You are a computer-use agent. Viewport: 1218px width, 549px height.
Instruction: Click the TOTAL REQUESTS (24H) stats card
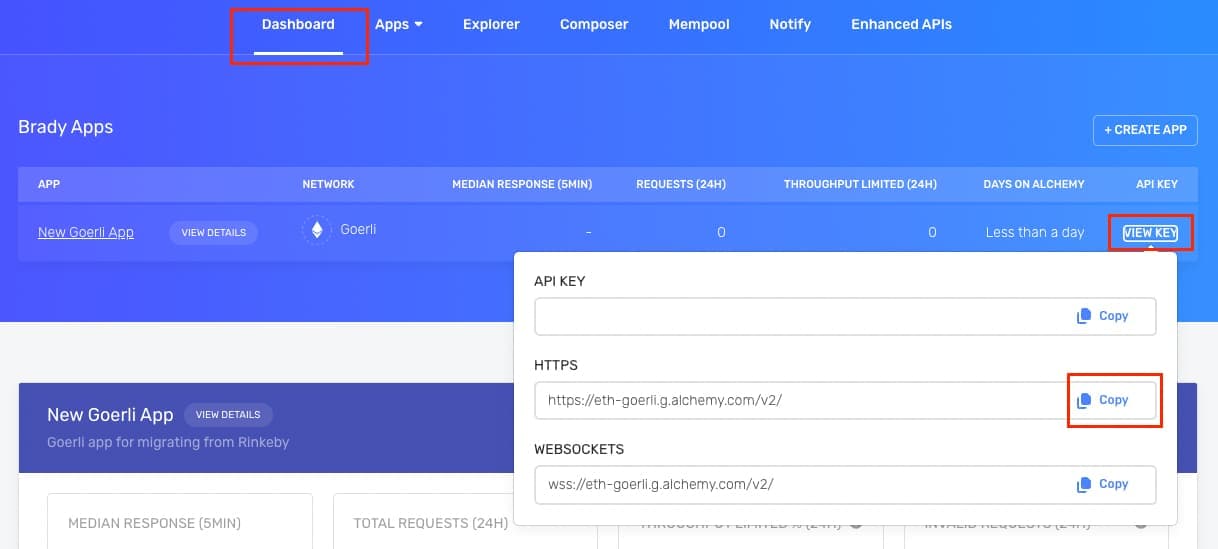point(465,521)
